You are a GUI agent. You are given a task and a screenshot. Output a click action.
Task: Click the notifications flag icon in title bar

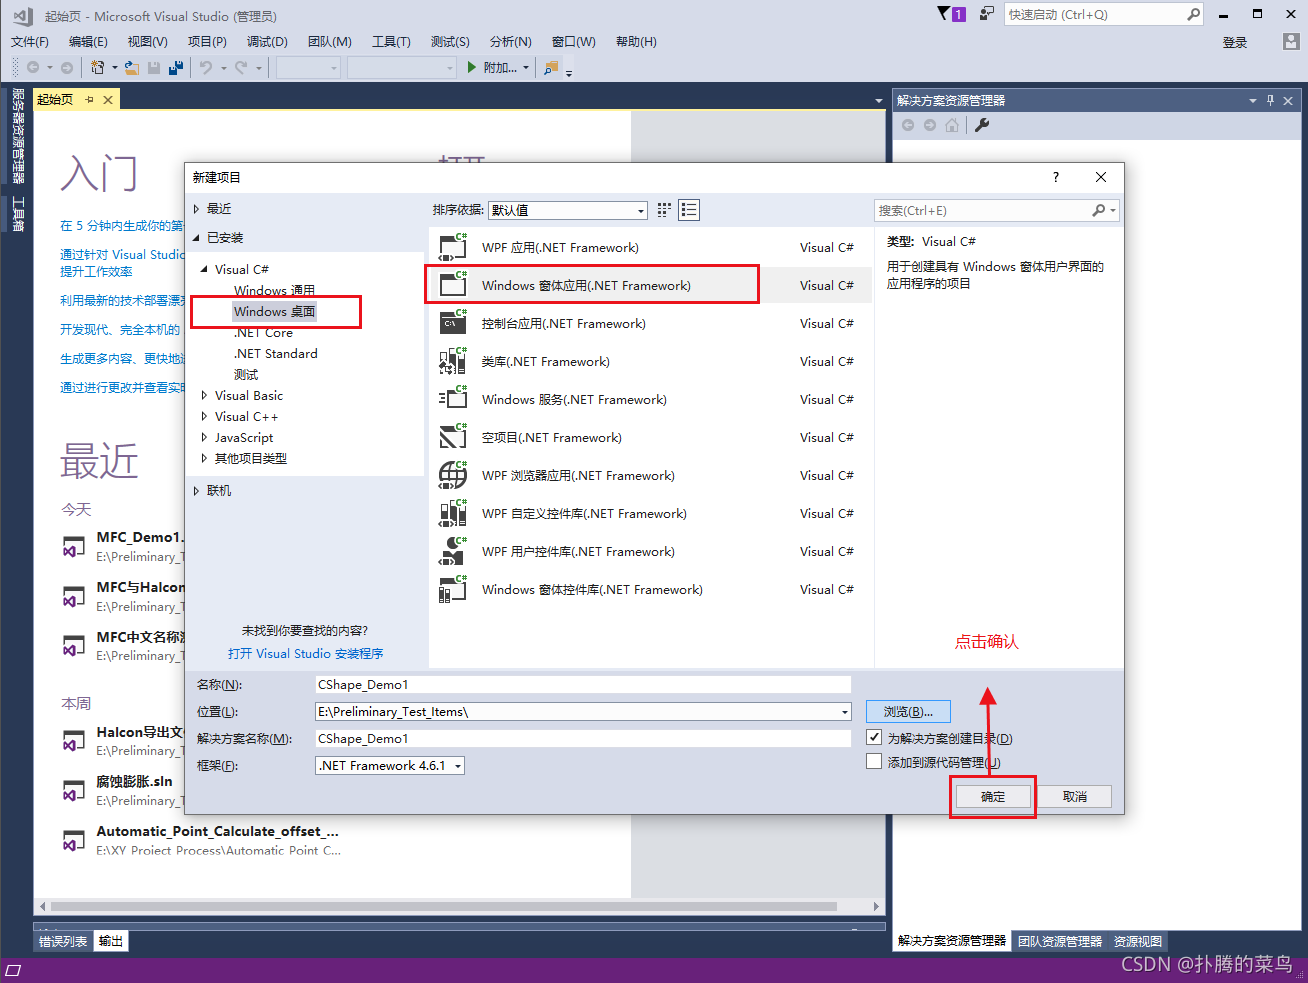[944, 13]
